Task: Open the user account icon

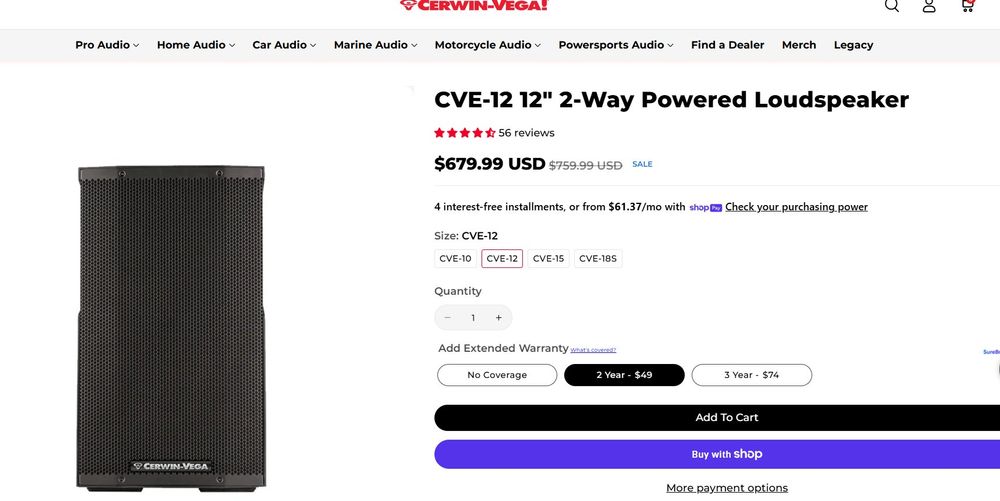Action: [x=929, y=5]
